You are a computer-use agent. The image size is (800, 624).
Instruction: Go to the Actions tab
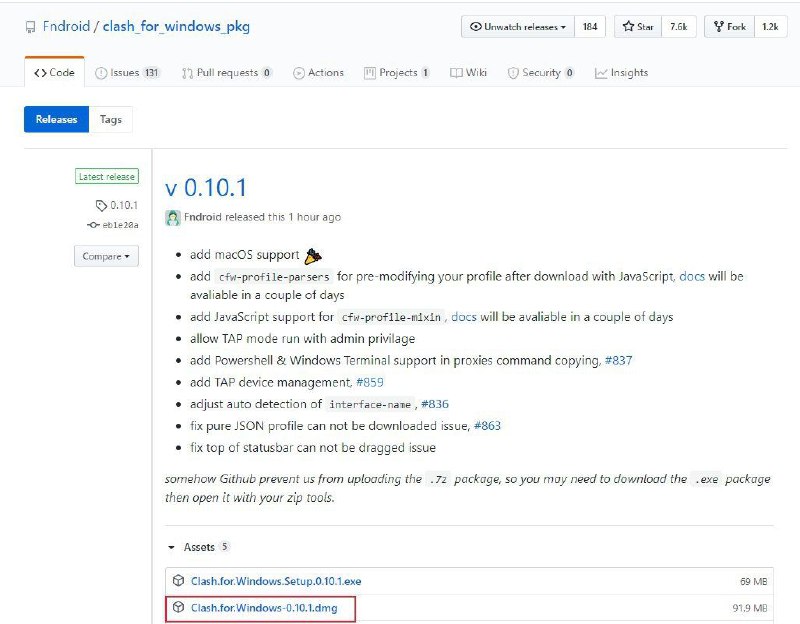coord(318,73)
